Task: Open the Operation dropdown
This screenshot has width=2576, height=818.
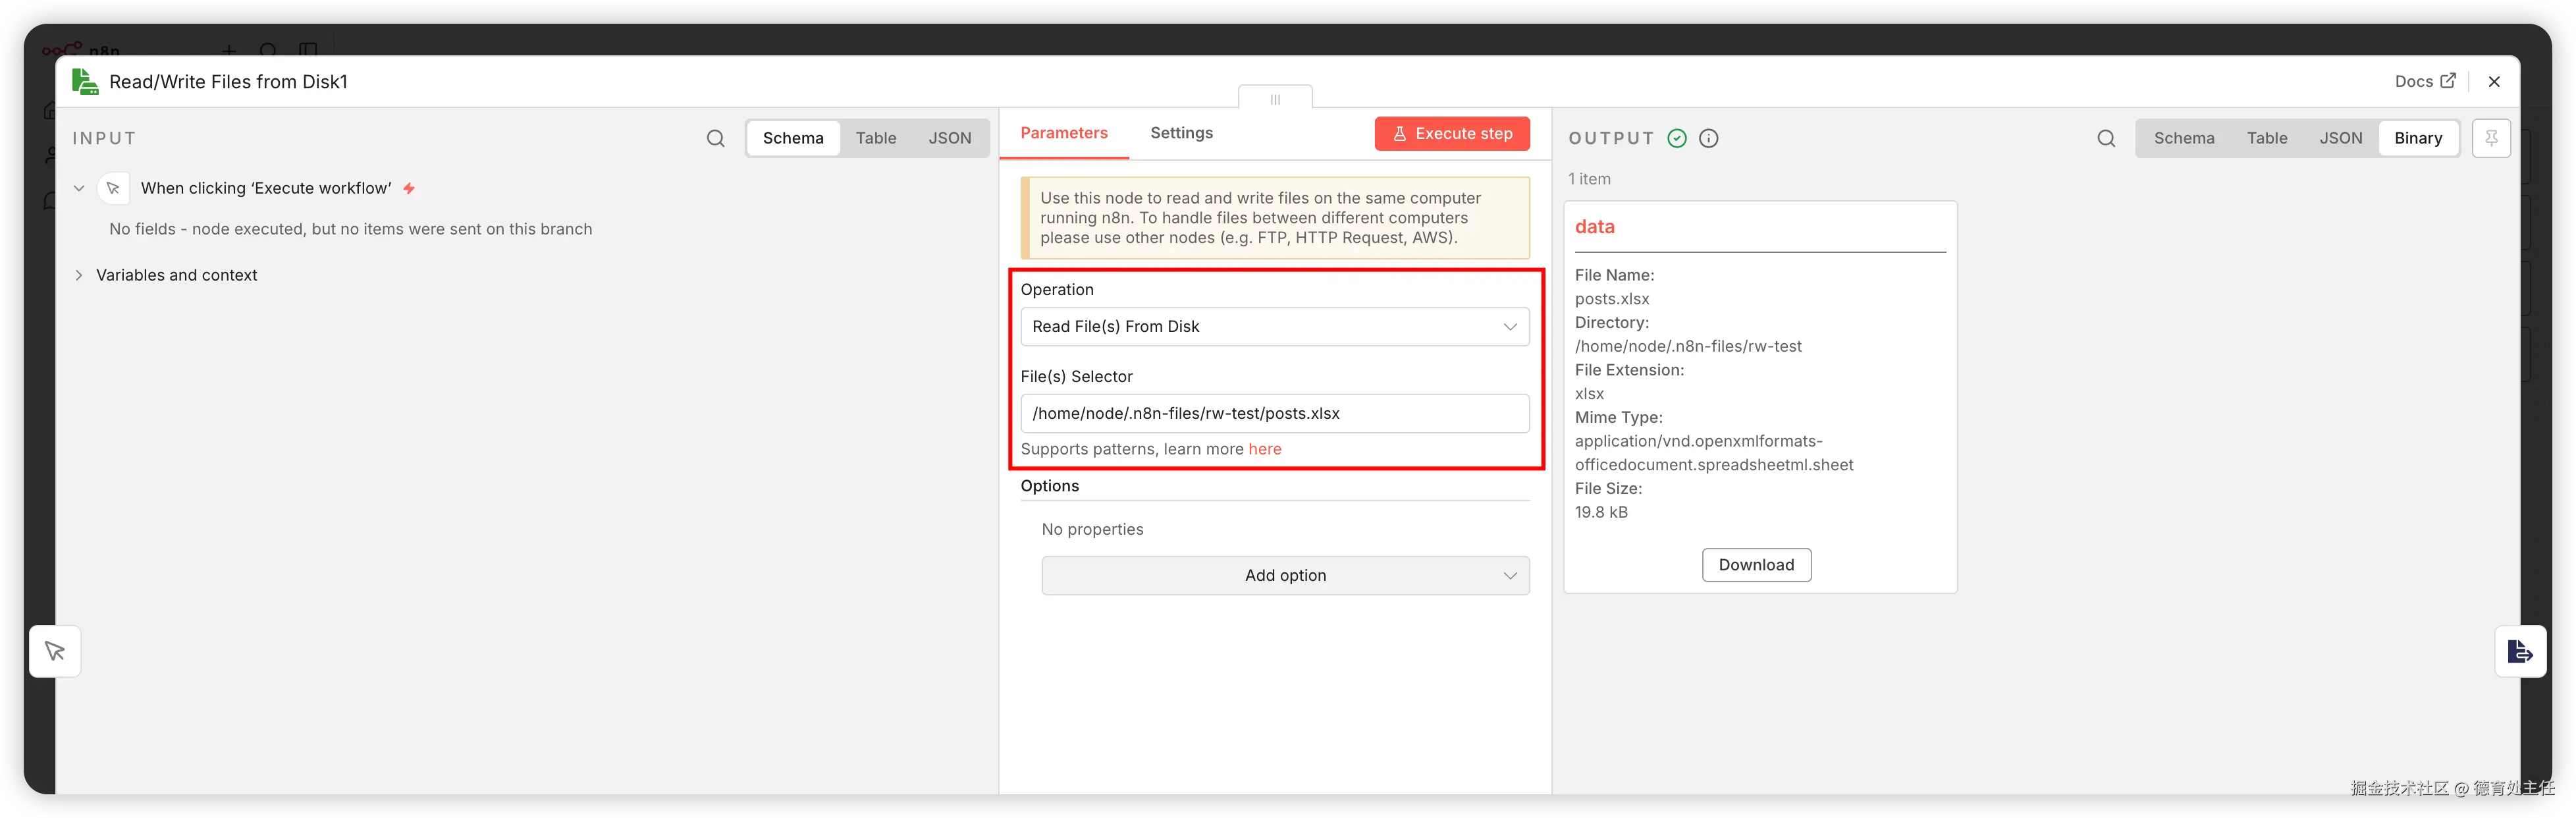Action: (x=1274, y=327)
